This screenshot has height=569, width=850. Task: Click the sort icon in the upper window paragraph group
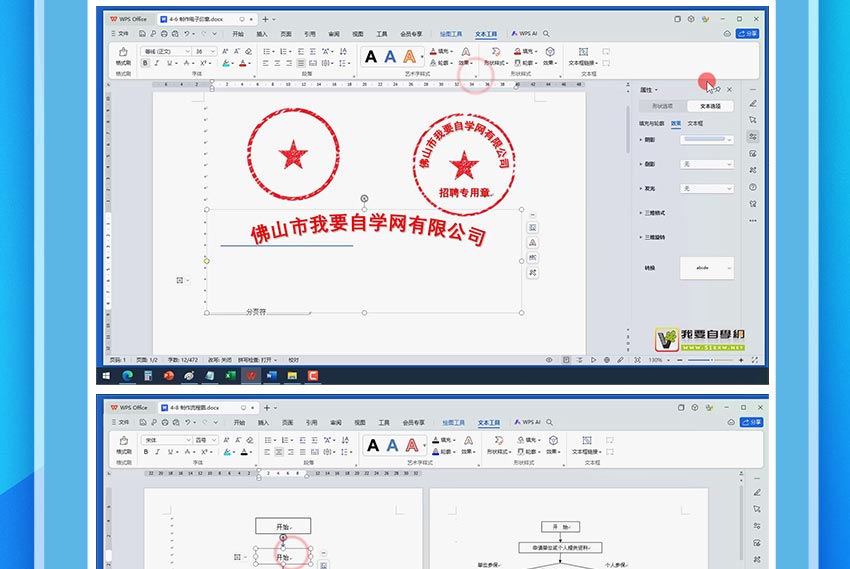343,51
